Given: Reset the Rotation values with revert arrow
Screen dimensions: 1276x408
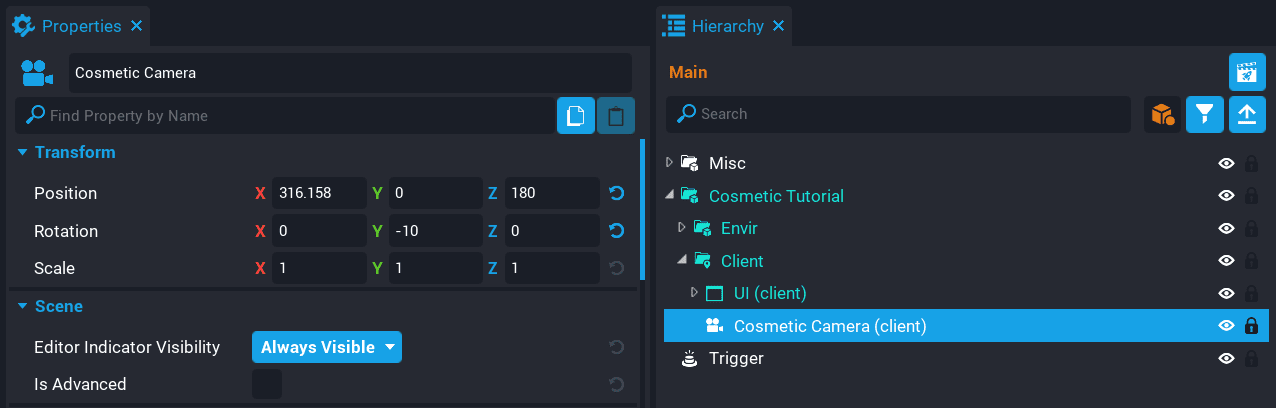Looking at the screenshot, I should pyautogui.click(x=617, y=231).
